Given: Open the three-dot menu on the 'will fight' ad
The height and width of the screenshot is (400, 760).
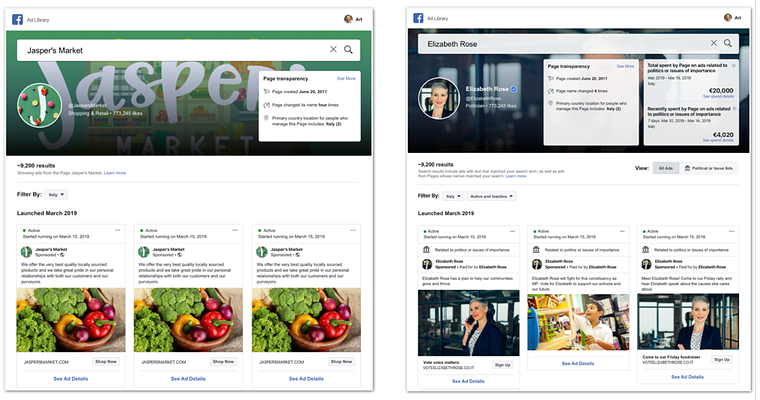Looking at the screenshot, I should (x=622, y=231).
